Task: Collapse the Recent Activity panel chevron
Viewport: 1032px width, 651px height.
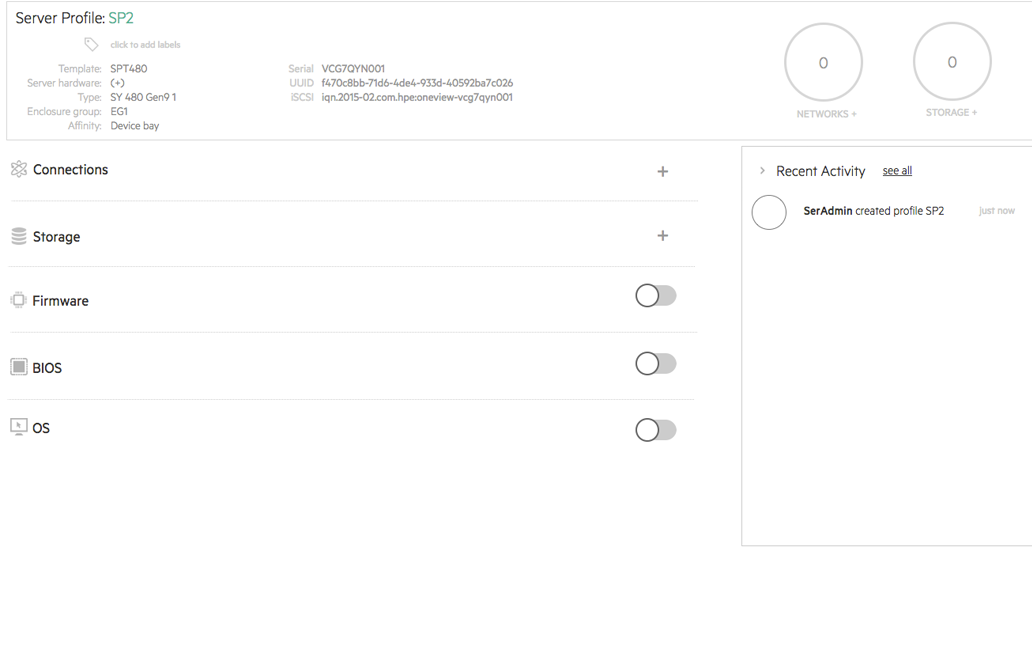Action: tap(762, 171)
